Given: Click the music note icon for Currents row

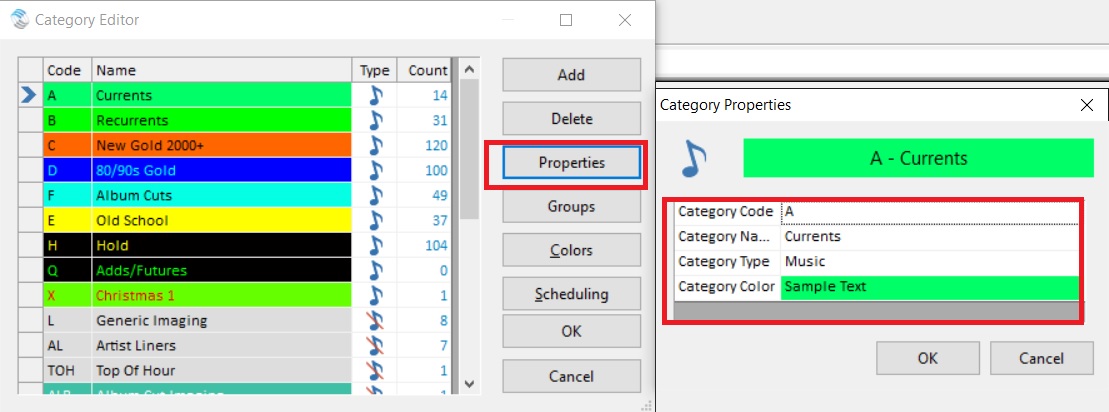Looking at the screenshot, I should pyautogui.click(x=375, y=96).
